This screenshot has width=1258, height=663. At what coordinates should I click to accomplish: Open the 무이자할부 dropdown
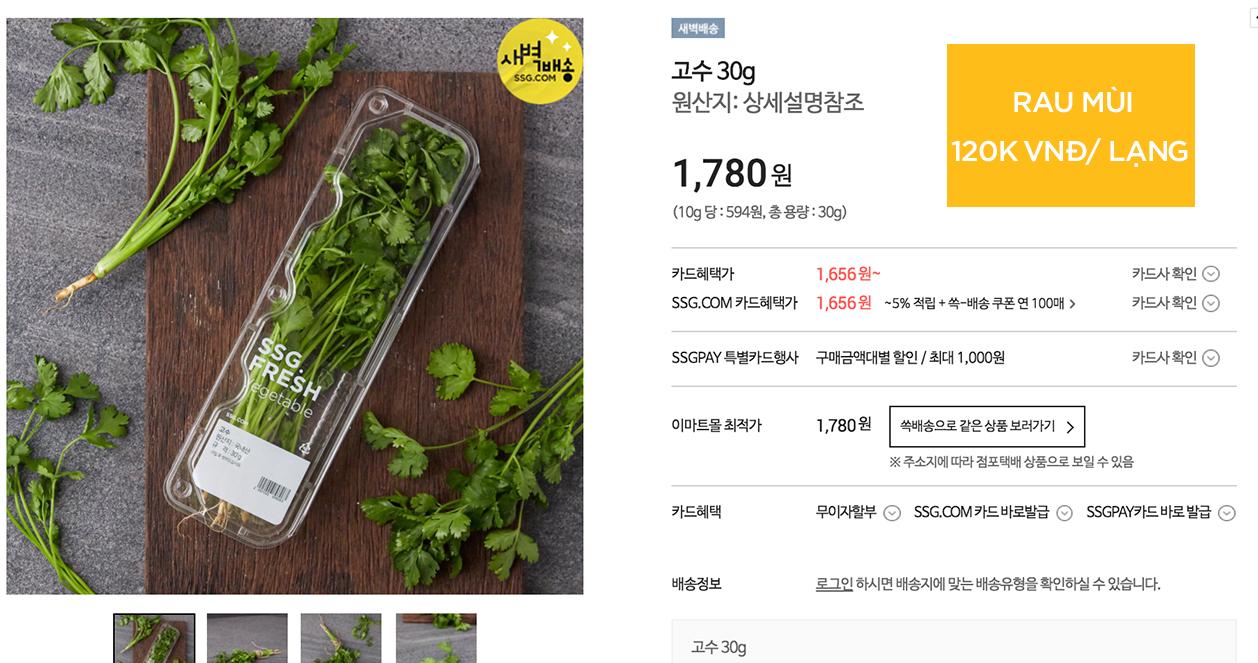[892, 513]
